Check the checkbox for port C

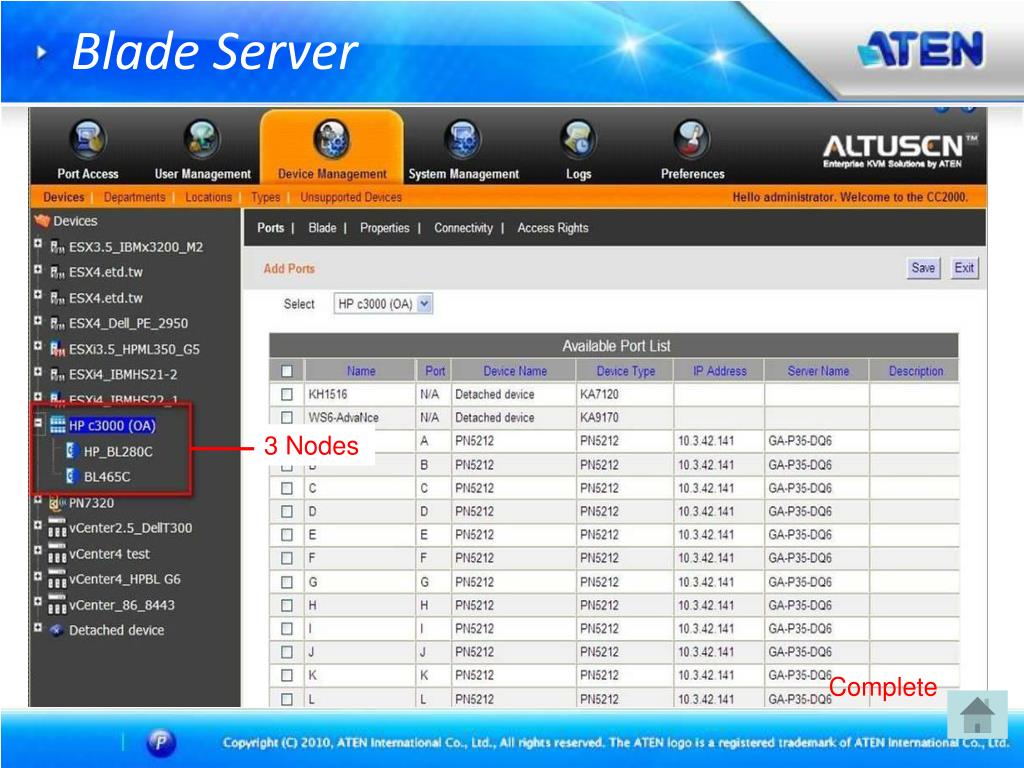[x=287, y=488]
